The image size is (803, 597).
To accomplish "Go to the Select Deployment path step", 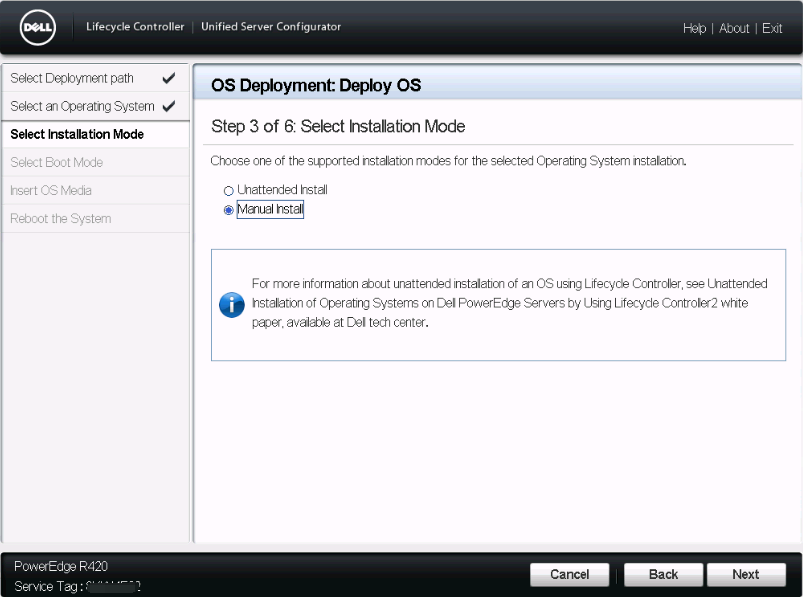I will (72, 78).
